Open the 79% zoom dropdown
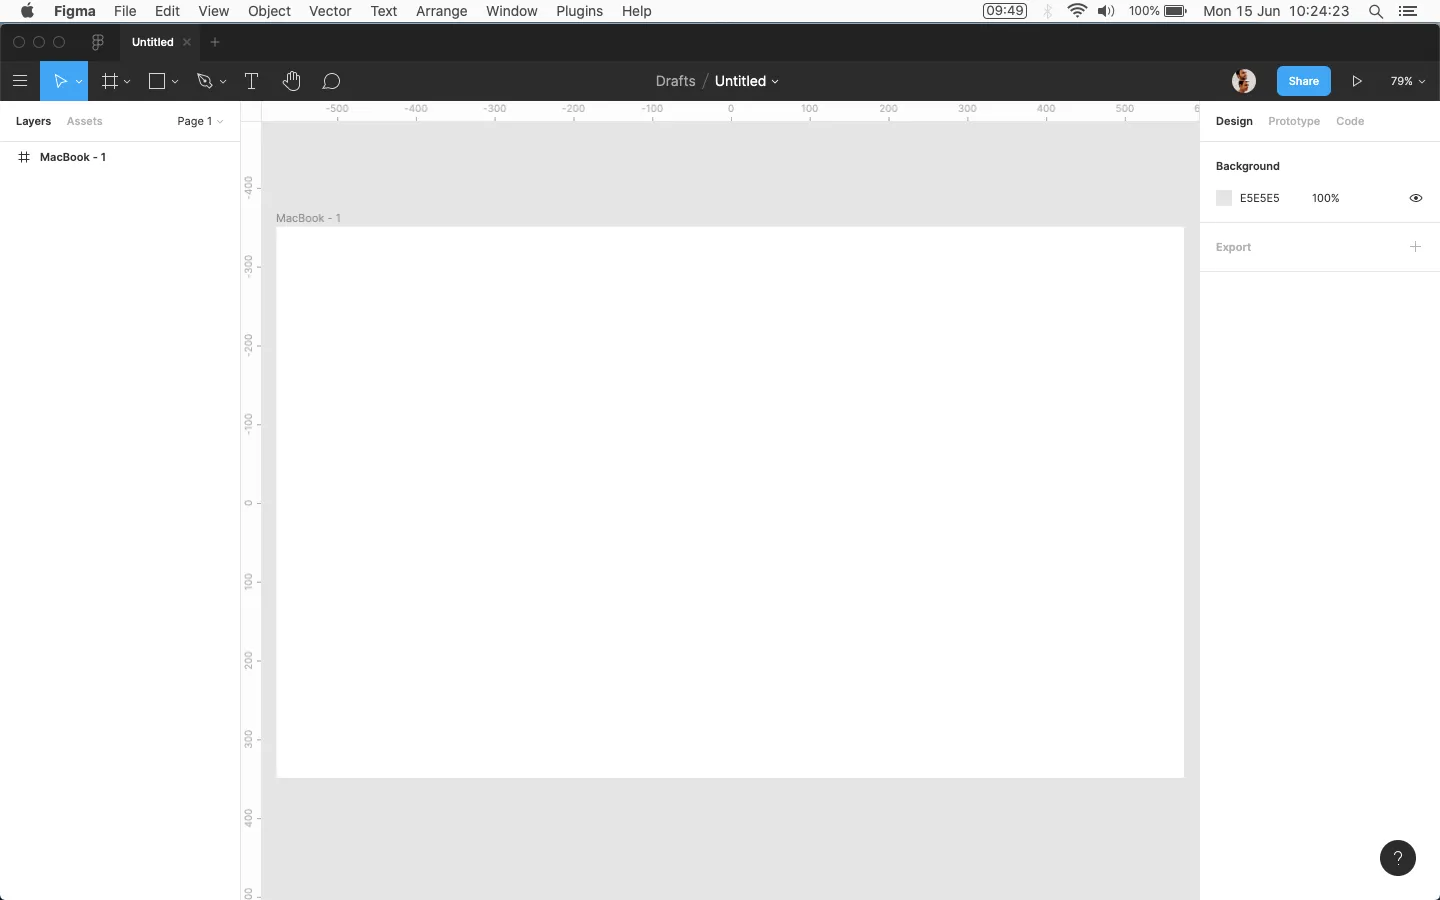 1408,81
